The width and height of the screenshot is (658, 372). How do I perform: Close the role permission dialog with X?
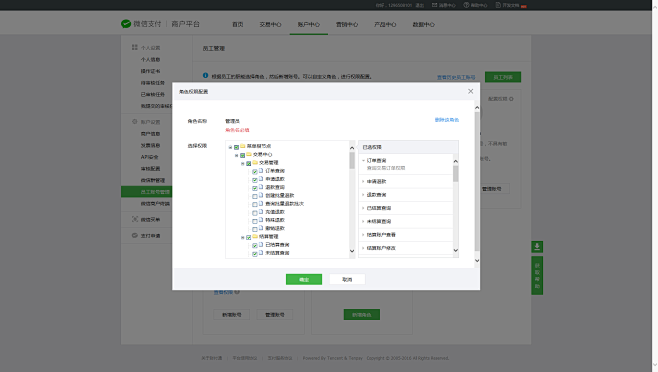pyautogui.click(x=470, y=91)
